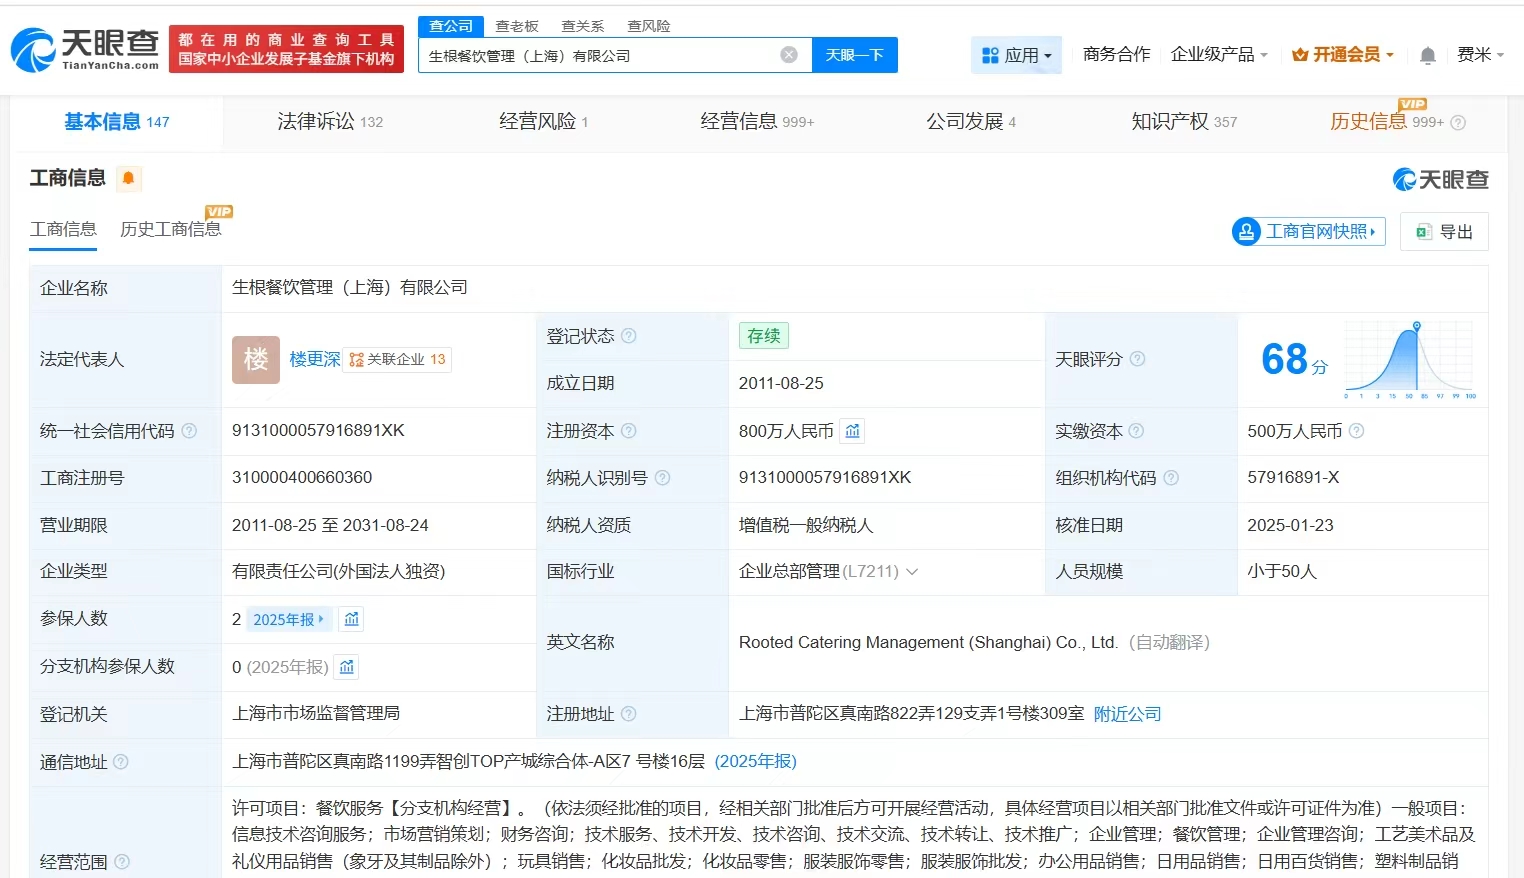Expand the 企业级产品 dropdown

(1219, 54)
